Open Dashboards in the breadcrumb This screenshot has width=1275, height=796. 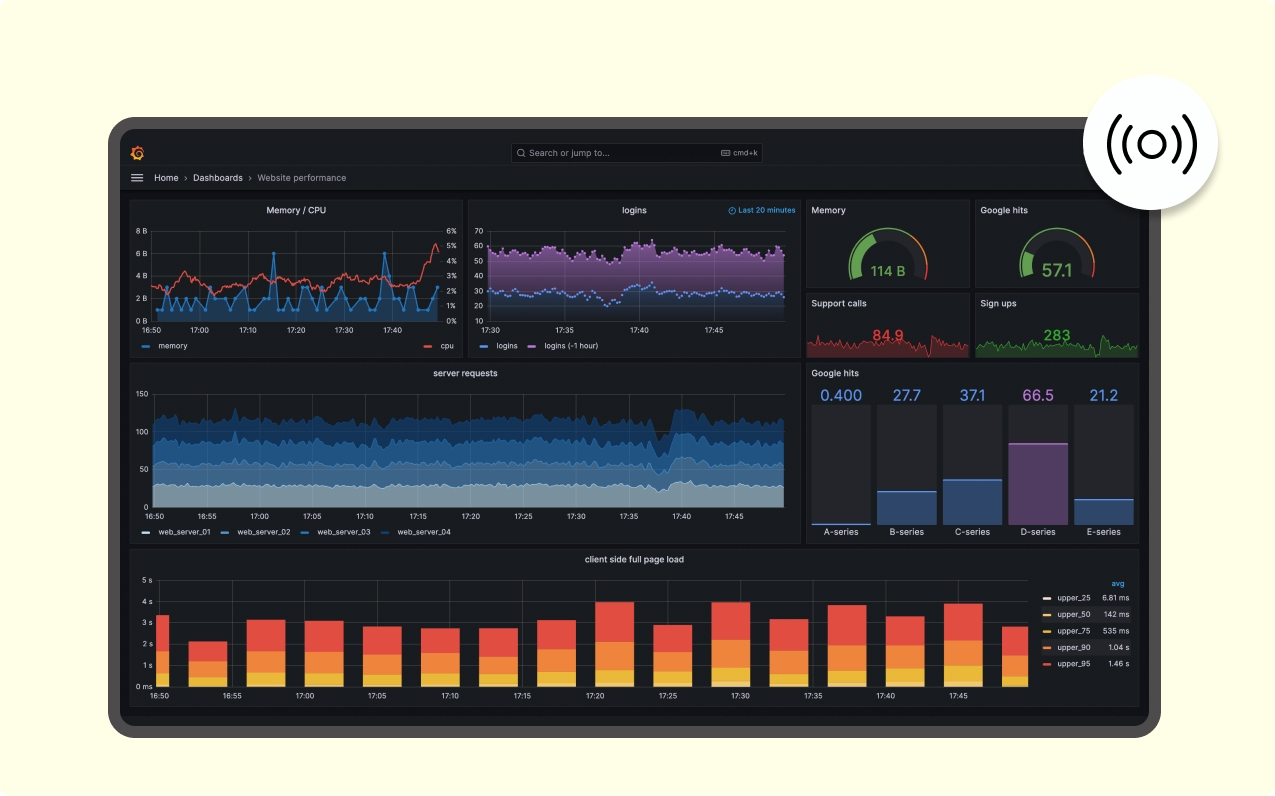(x=218, y=178)
